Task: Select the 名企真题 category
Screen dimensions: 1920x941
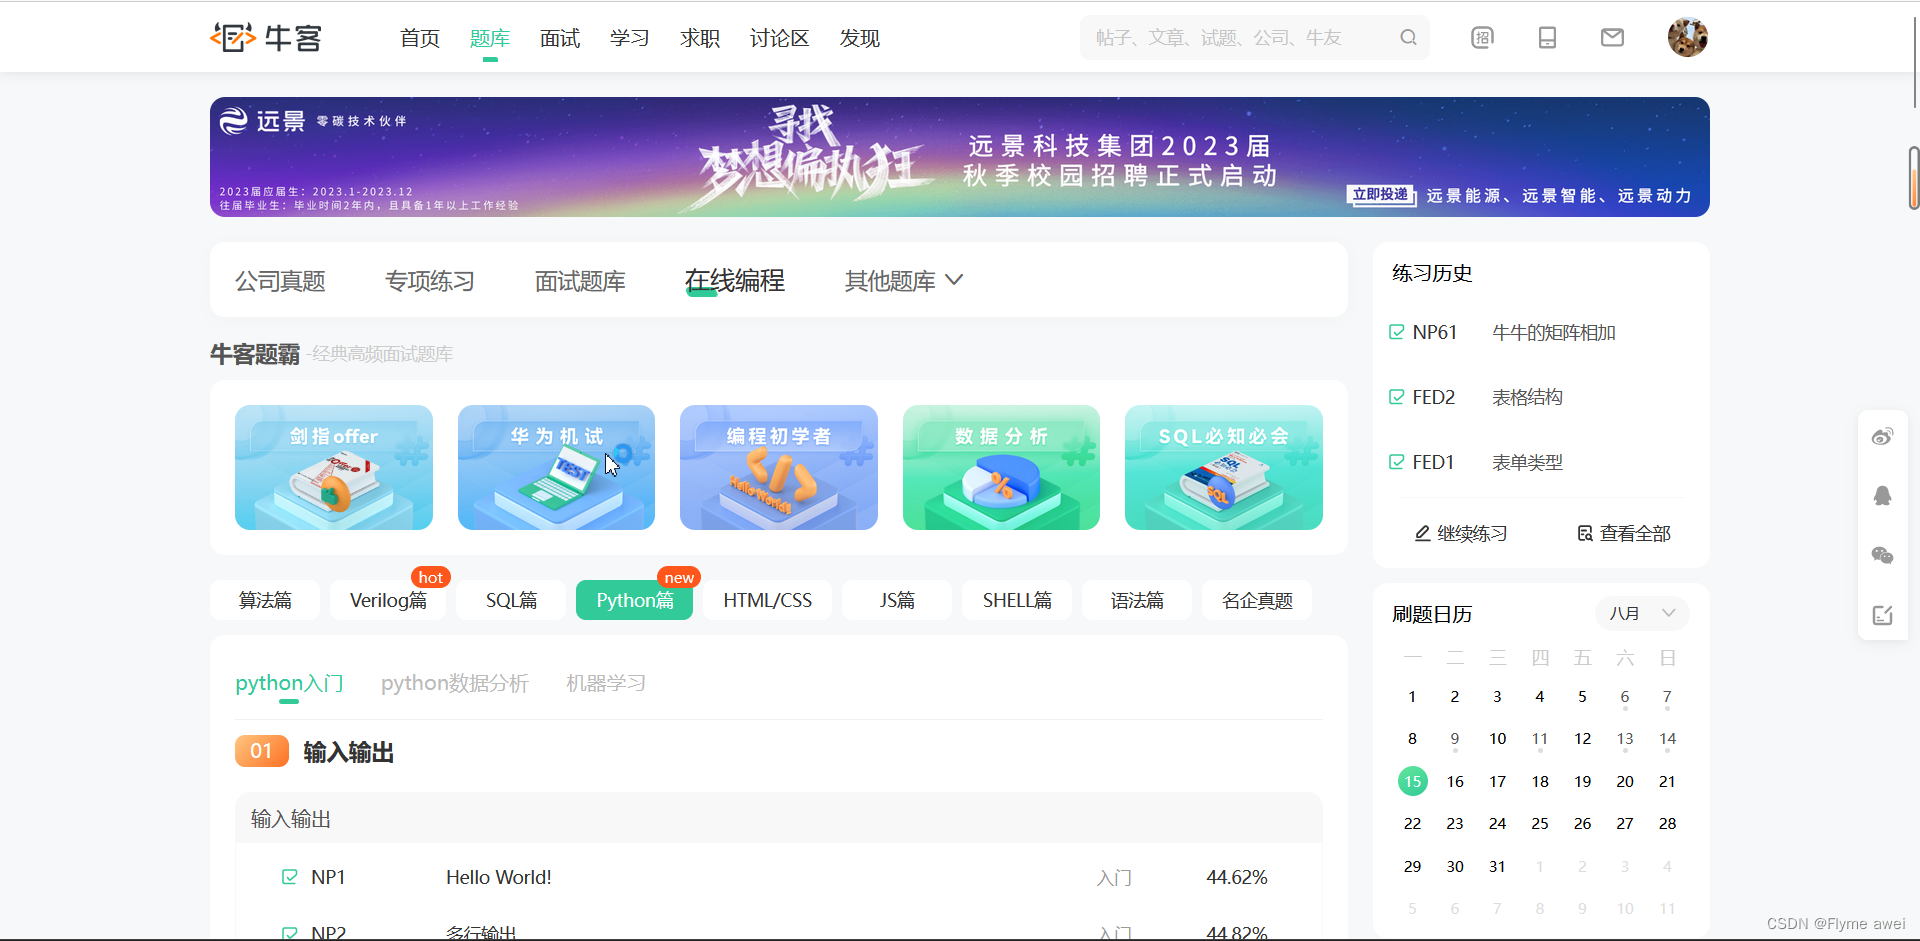Action: pyautogui.click(x=1257, y=600)
